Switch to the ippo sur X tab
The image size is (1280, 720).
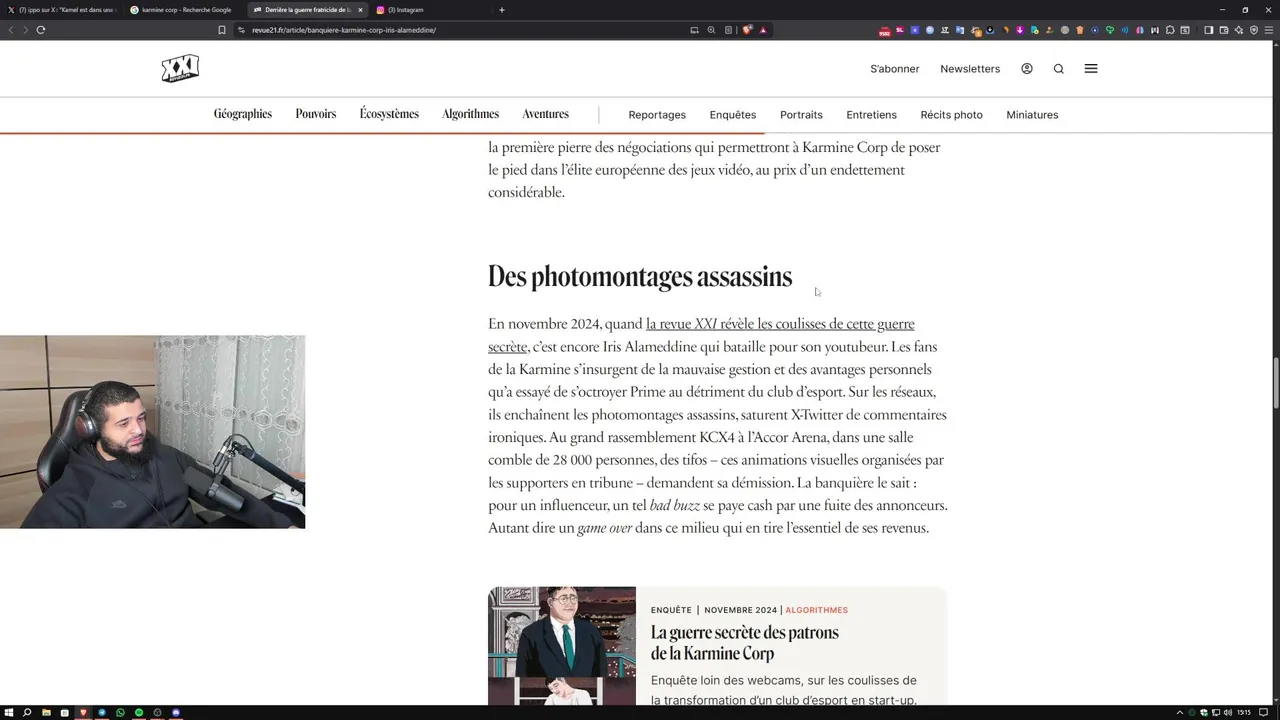point(63,10)
